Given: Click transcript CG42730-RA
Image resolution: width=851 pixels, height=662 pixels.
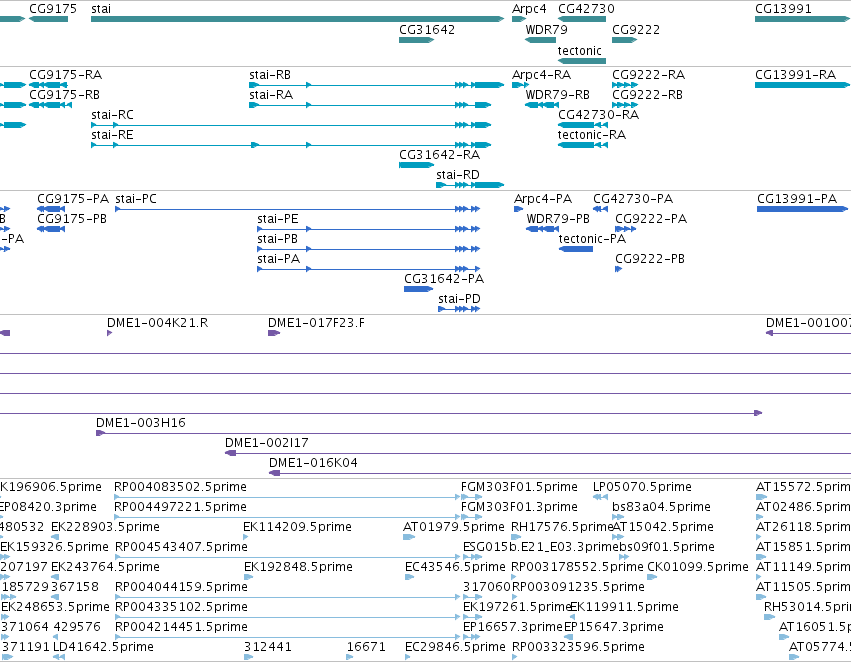Looking at the screenshot, I should click(x=583, y=125).
